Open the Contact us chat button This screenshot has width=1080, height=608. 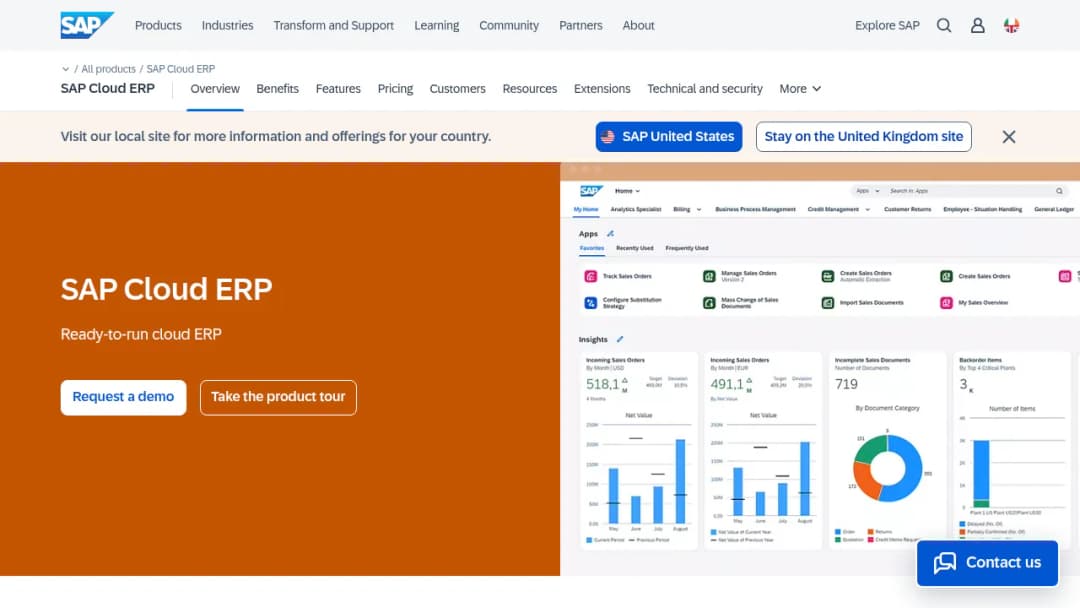tap(987, 563)
